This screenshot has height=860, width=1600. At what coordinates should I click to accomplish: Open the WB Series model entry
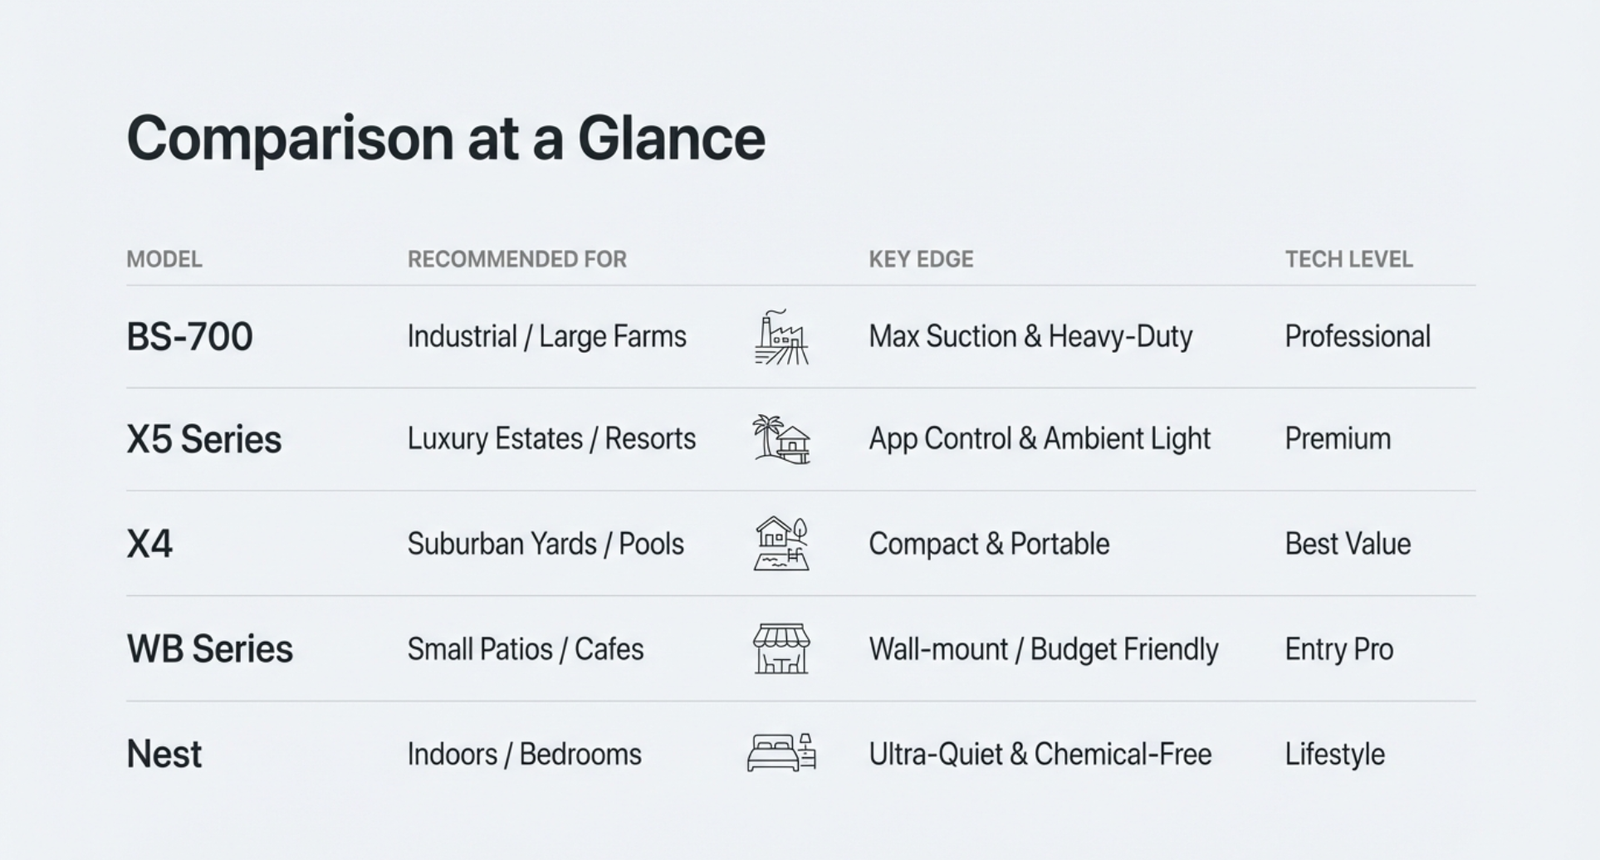pos(210,649)
